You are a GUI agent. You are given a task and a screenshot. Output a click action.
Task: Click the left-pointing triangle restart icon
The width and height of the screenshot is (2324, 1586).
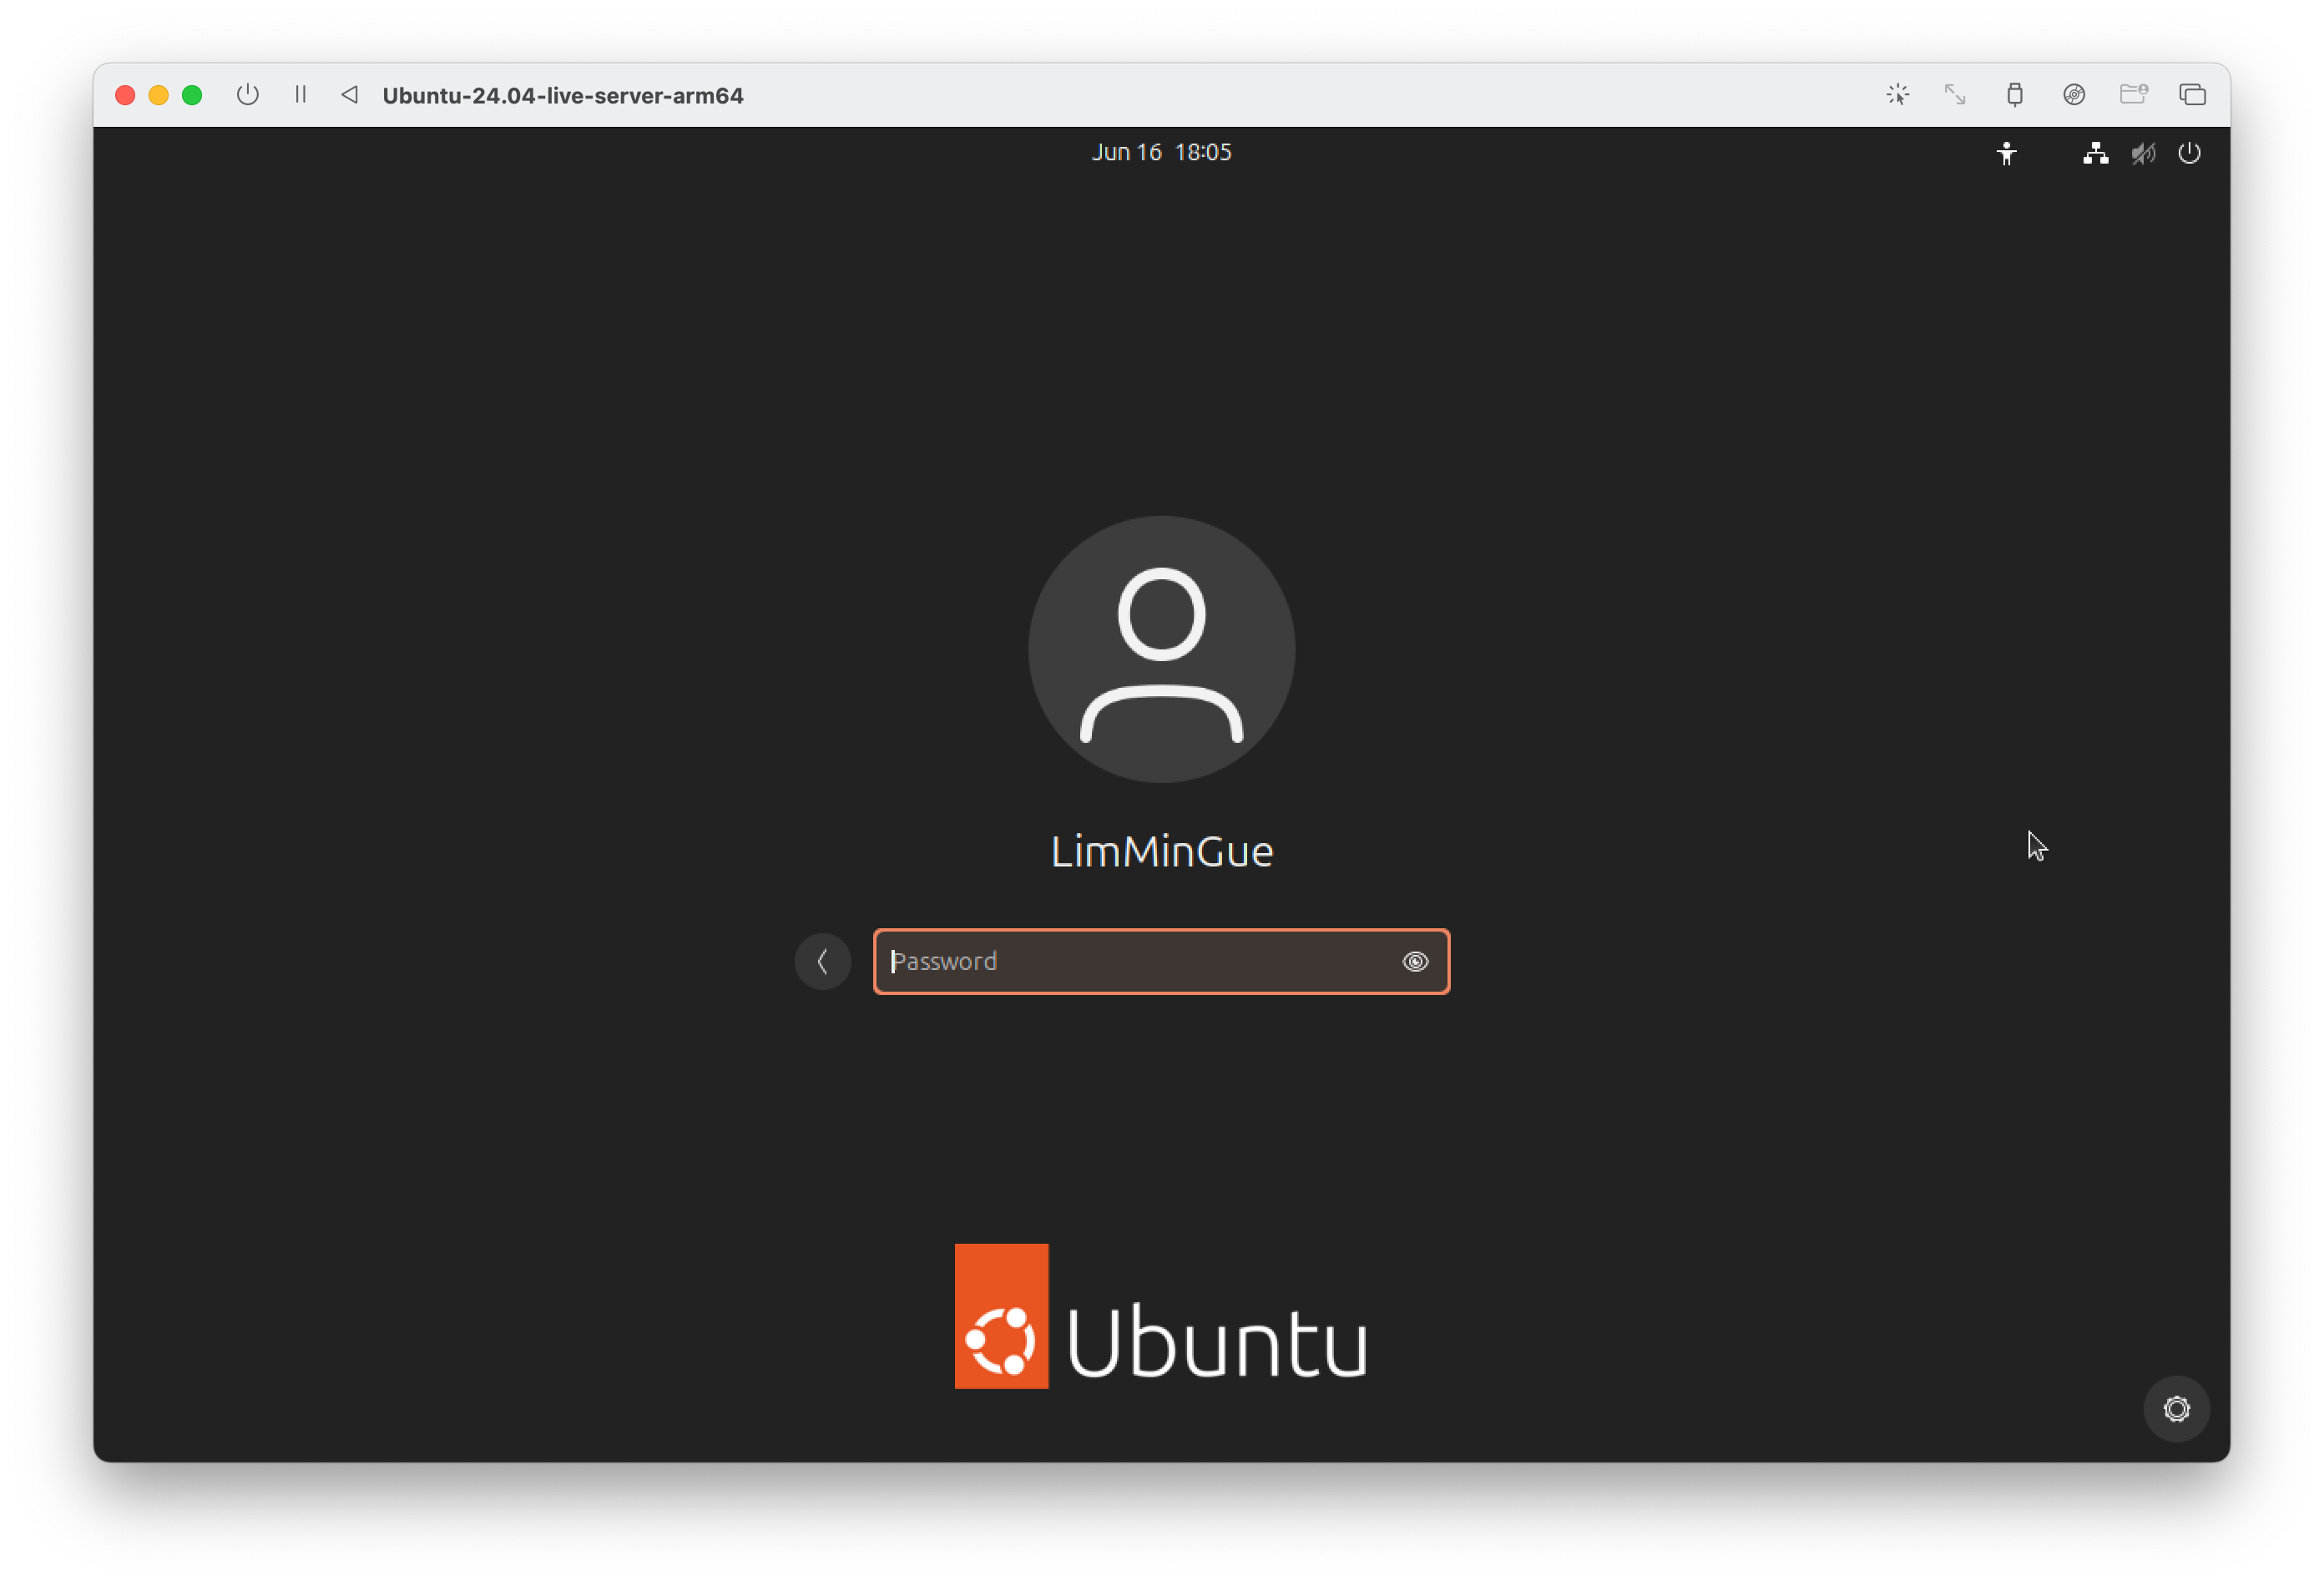point(349,95)
